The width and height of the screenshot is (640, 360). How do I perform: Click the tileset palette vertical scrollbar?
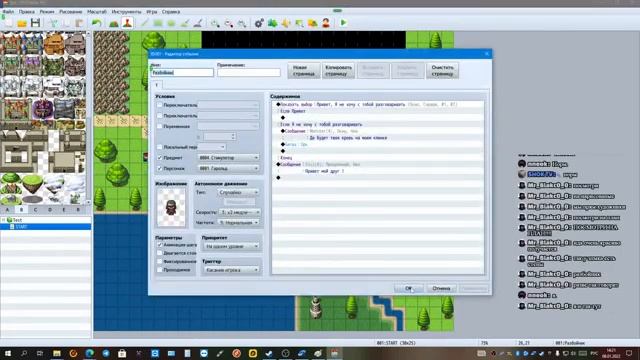(89, 118)
